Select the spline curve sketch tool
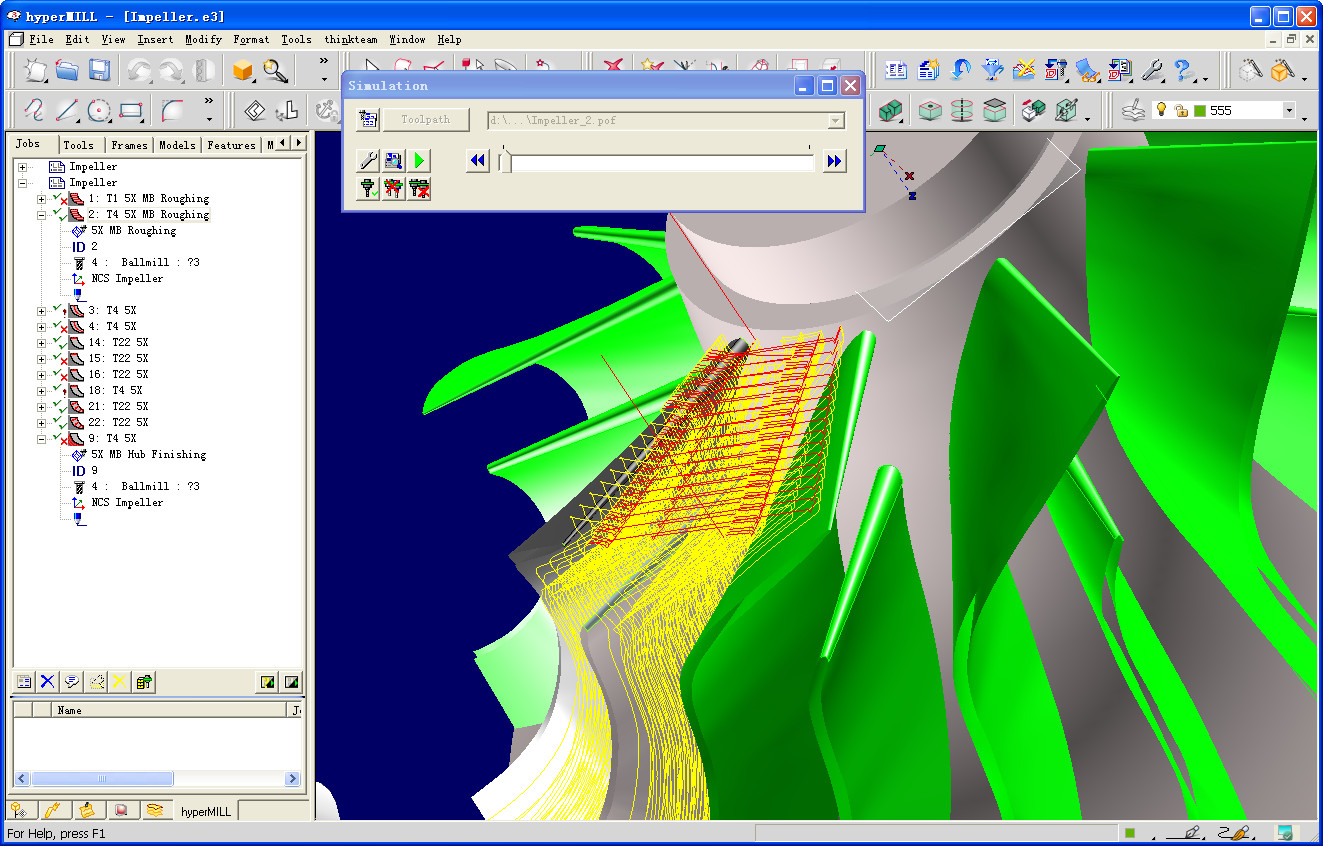Screen dimensions: 1323x846 36,109
